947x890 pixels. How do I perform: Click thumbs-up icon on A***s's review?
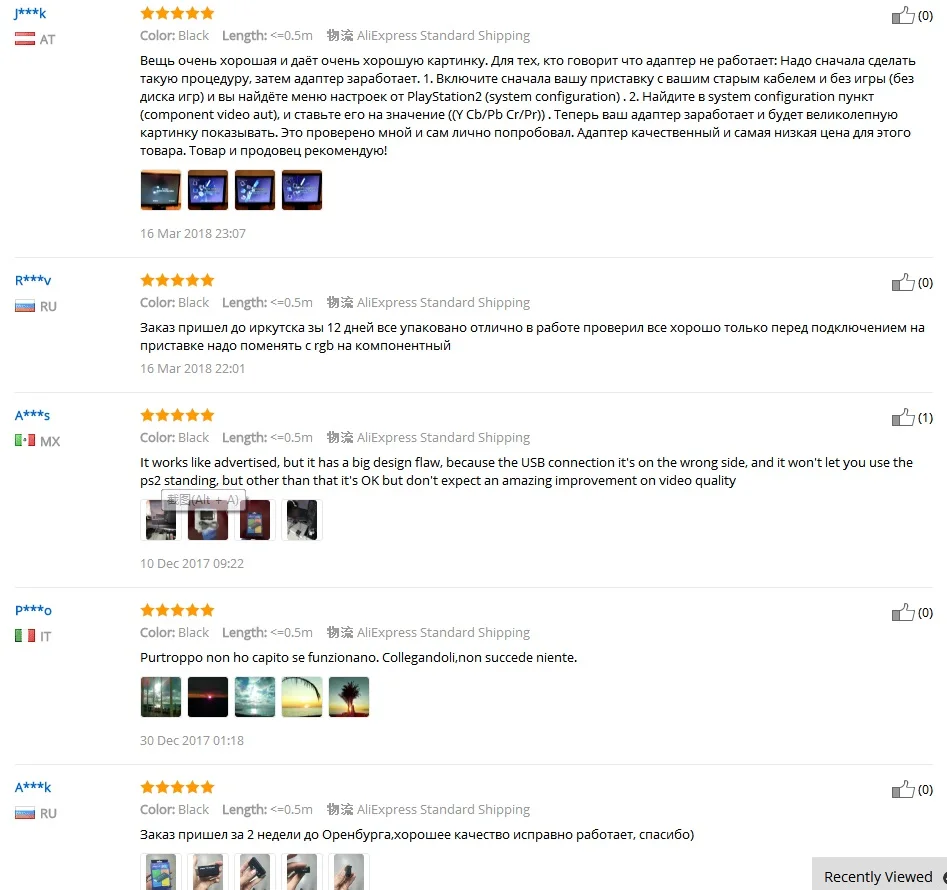tap(903, 417)
